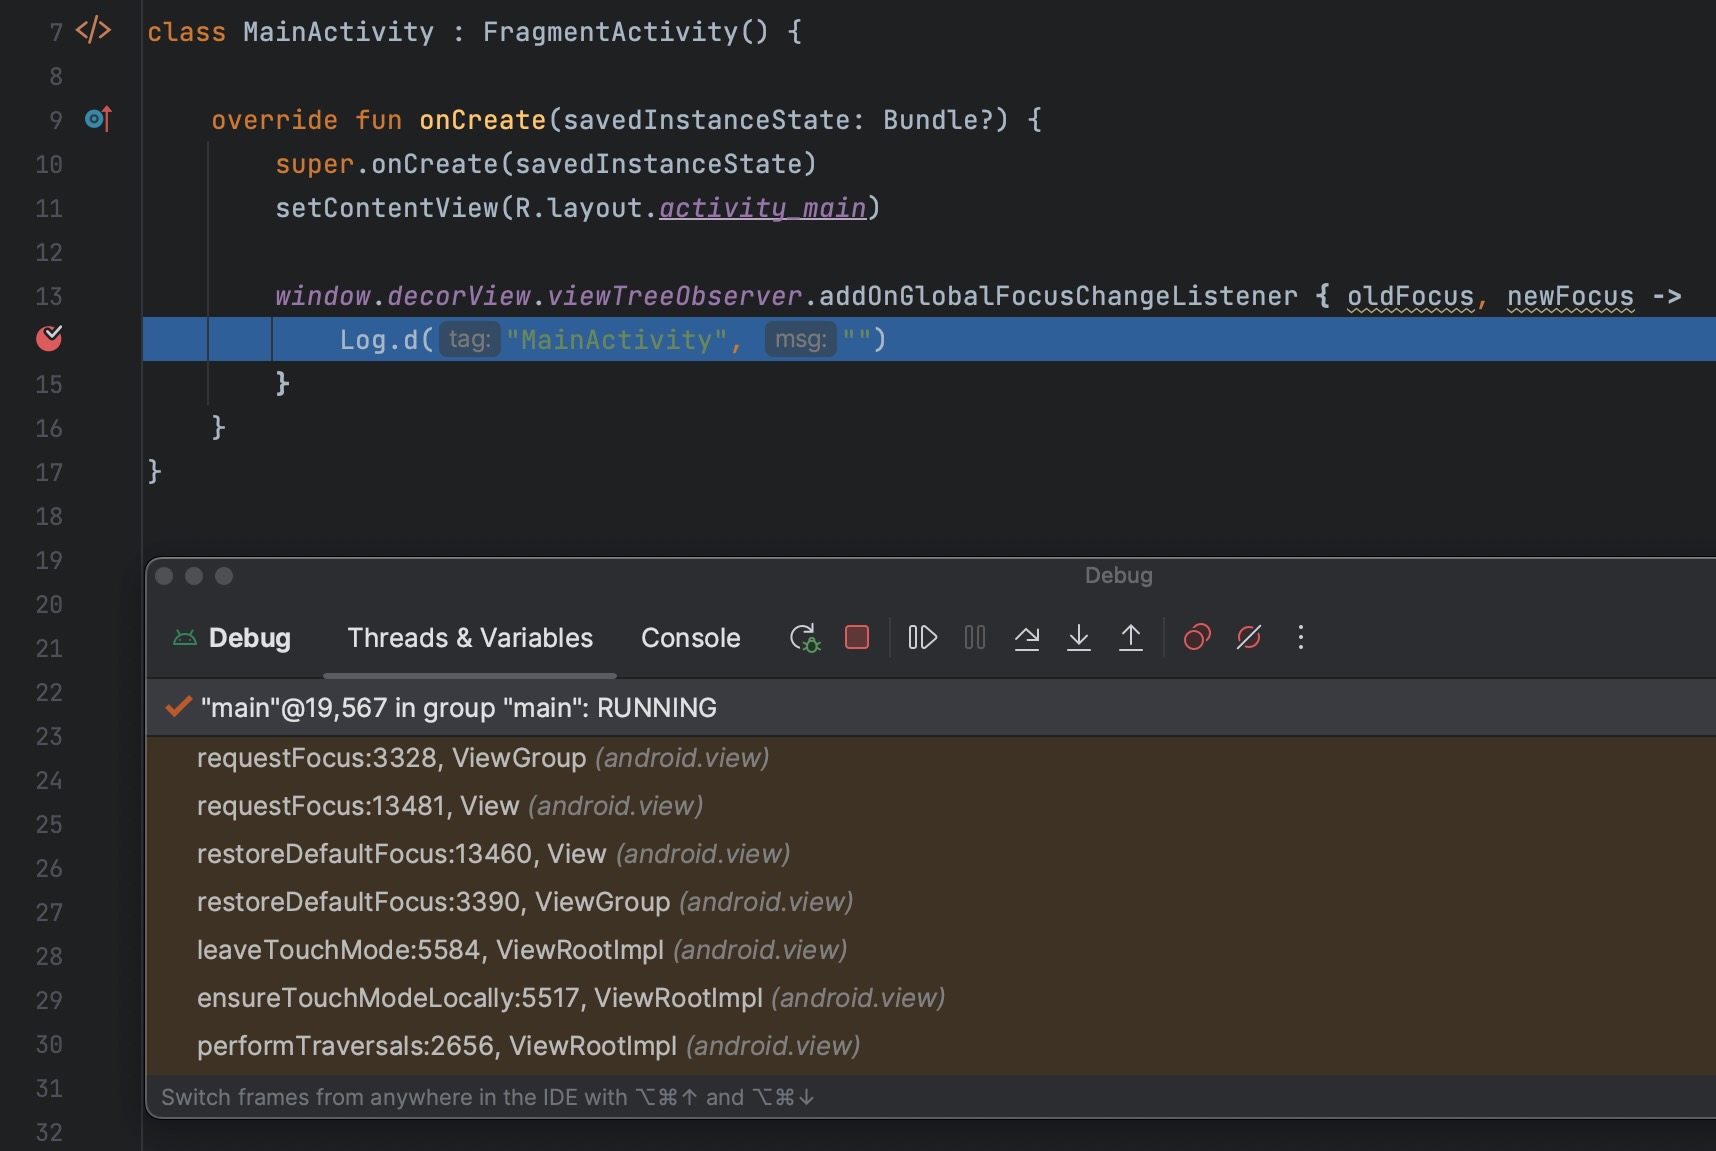The height and width of the screenshot is (1151, 1716).
Task: Toggle the breakpoint on the Log.d line
Action: [x=49, y=339]
